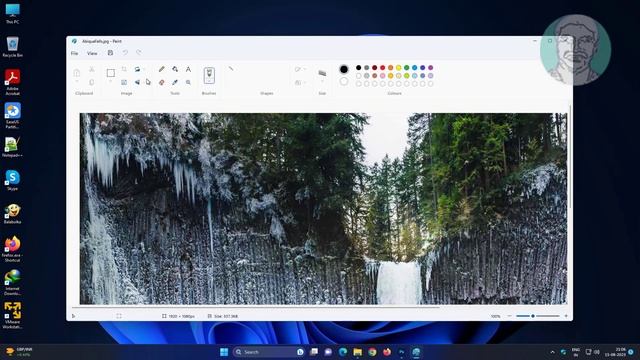640x360 pixels.
Task: Expand the Selection dropdown arrow
Action: [111, 82]
